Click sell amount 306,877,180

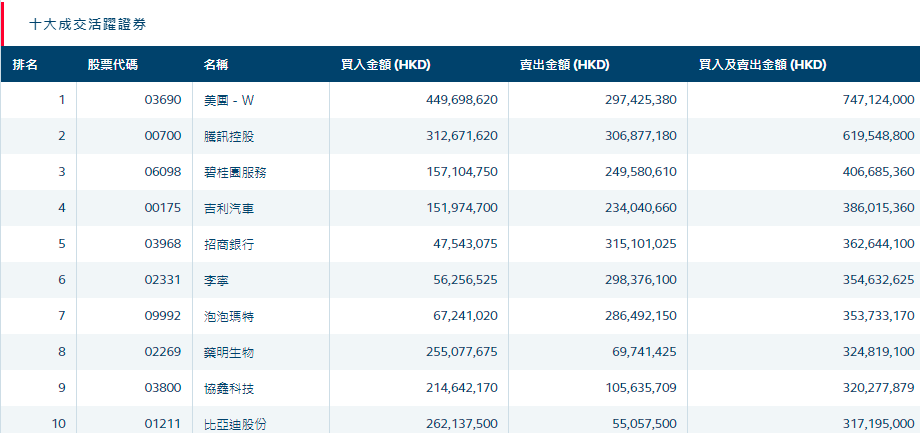click(x=641, y=136)
